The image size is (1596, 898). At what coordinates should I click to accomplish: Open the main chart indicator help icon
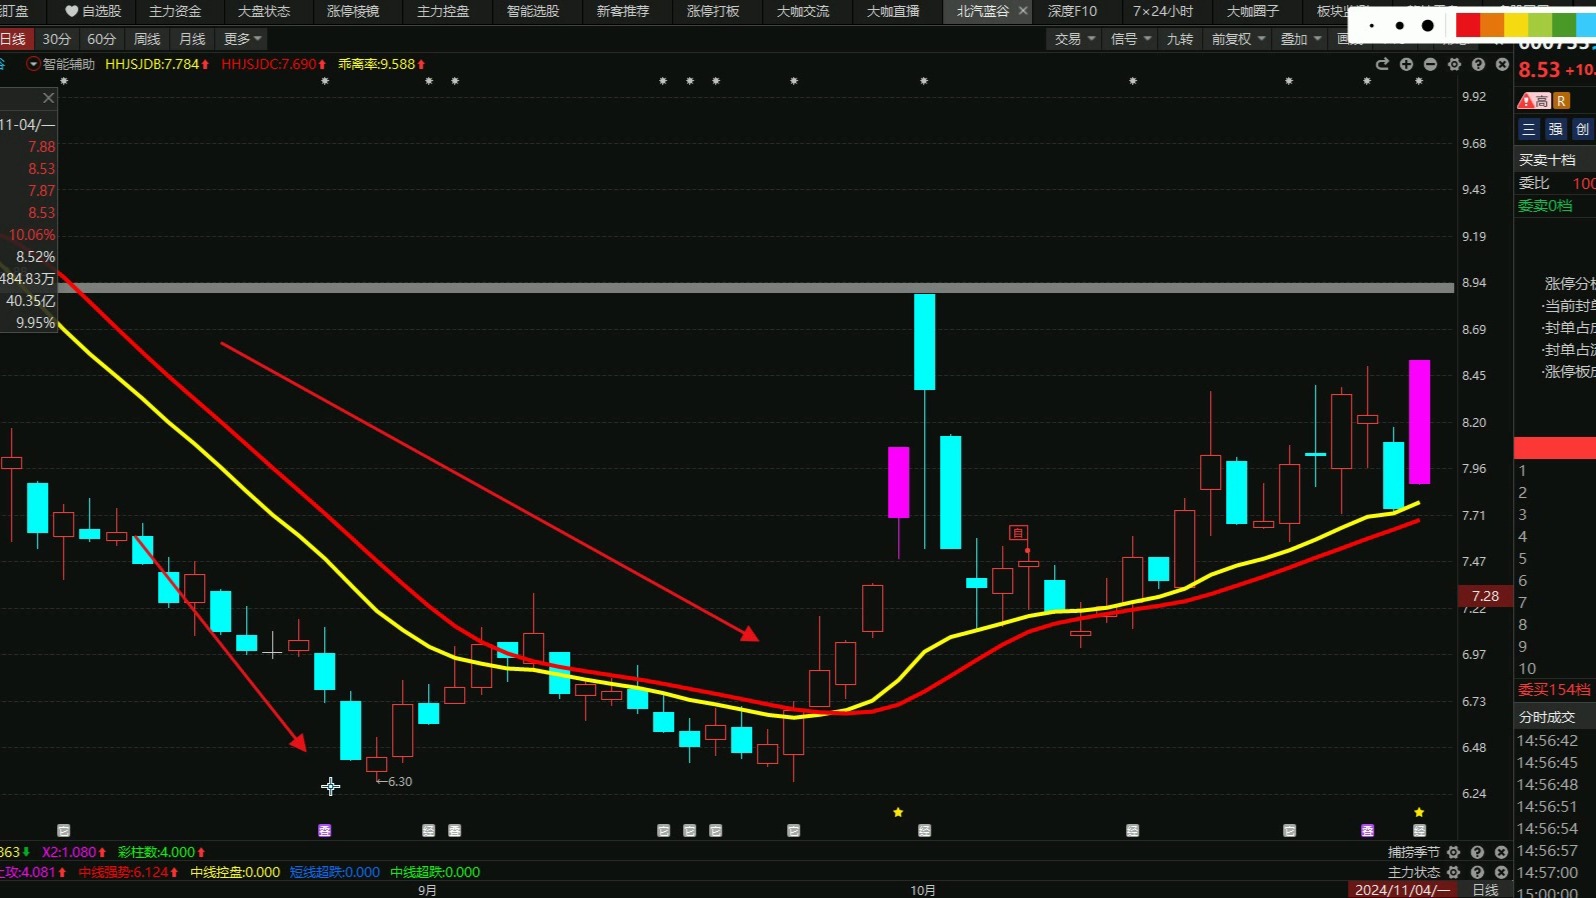point(1478,64)
